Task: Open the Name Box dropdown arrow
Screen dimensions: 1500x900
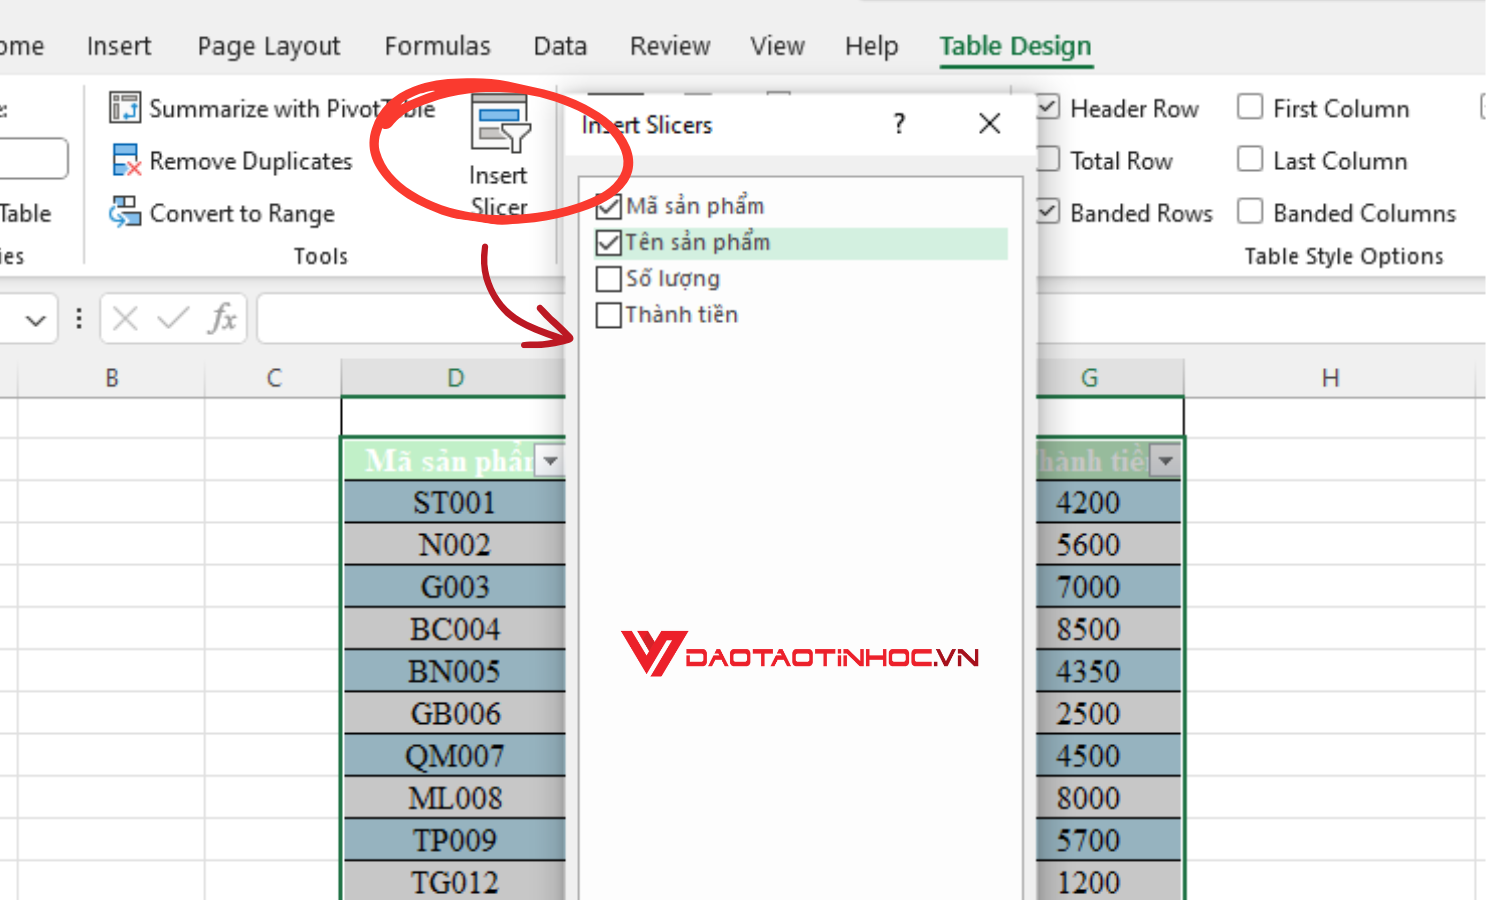Action: [36, 318]
